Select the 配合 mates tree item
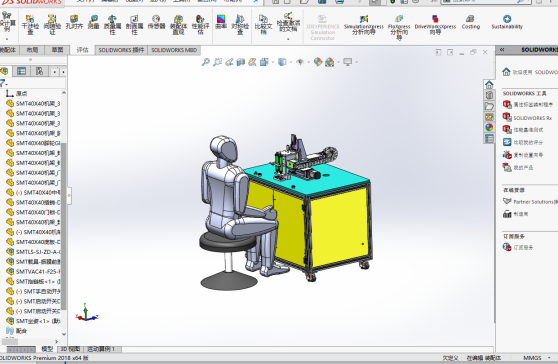 click(x=17, y=331)
